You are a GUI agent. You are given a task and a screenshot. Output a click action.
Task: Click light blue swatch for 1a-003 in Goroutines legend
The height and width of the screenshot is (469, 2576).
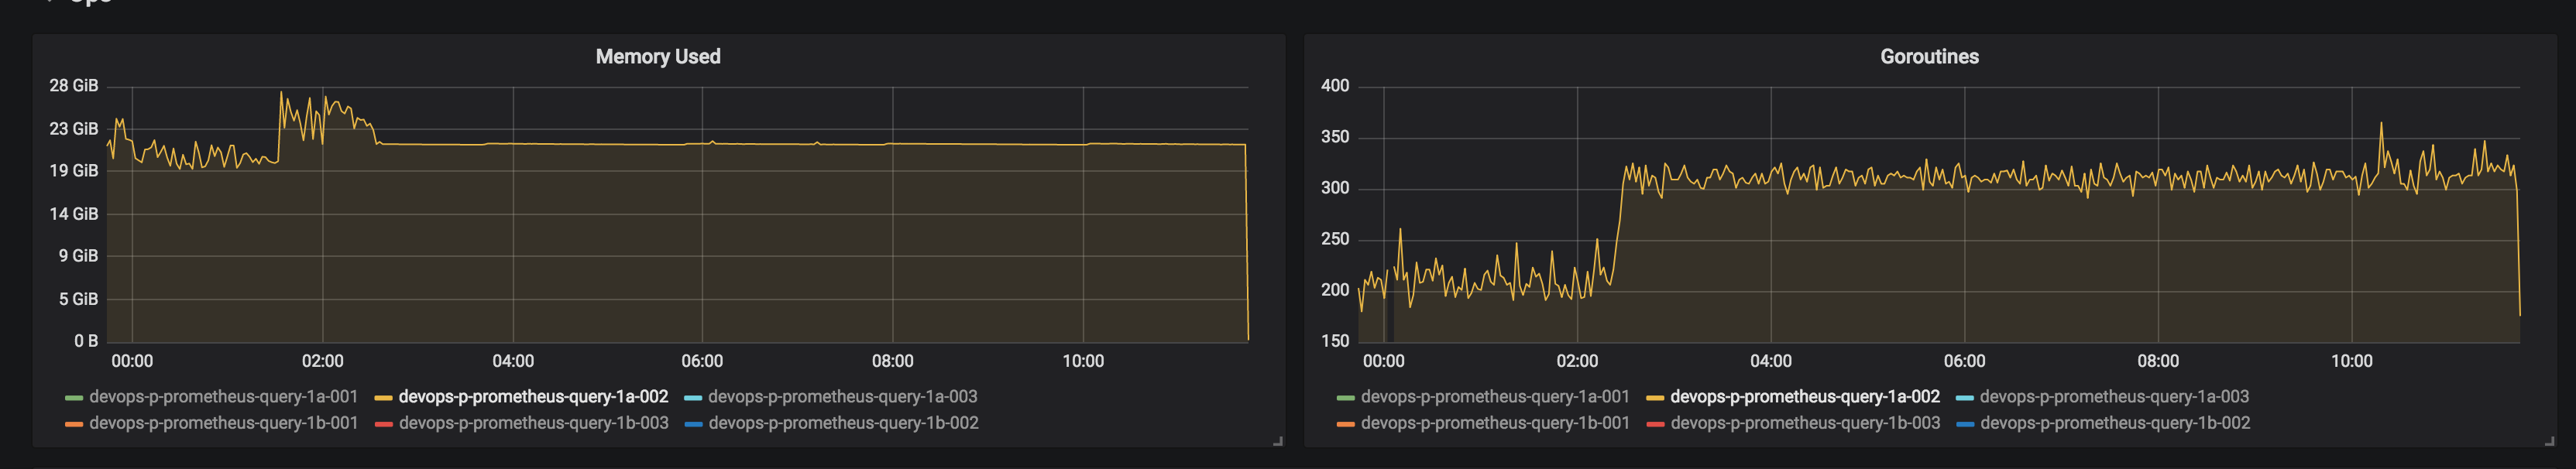1965,398
